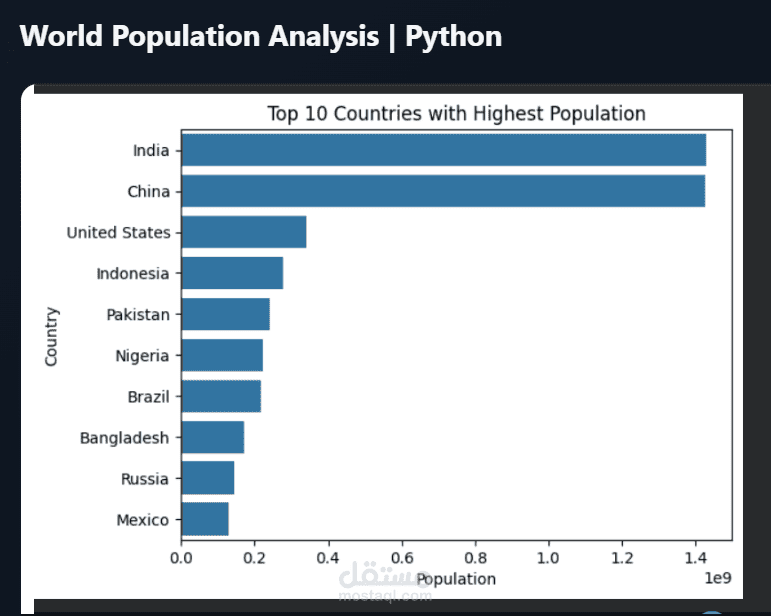Click the 'Pakistan' axis label
The width and height of the screenshot is (771, 616).
point(138,315)
